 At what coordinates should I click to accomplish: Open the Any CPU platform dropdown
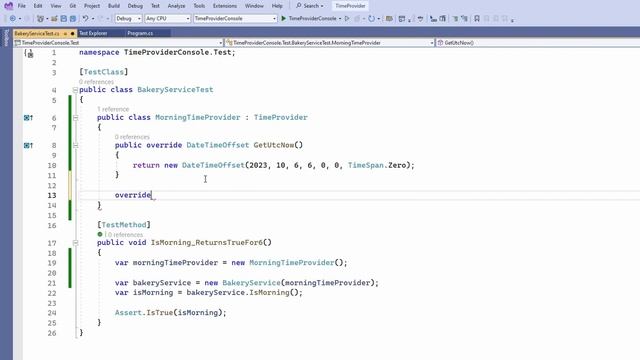(167, 18)
